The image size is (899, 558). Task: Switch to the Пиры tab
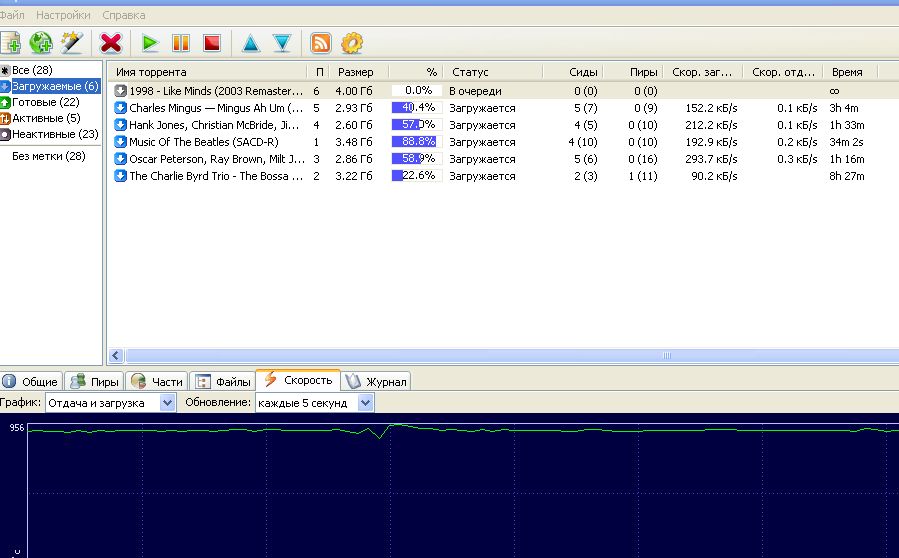[x=95, y=381]
